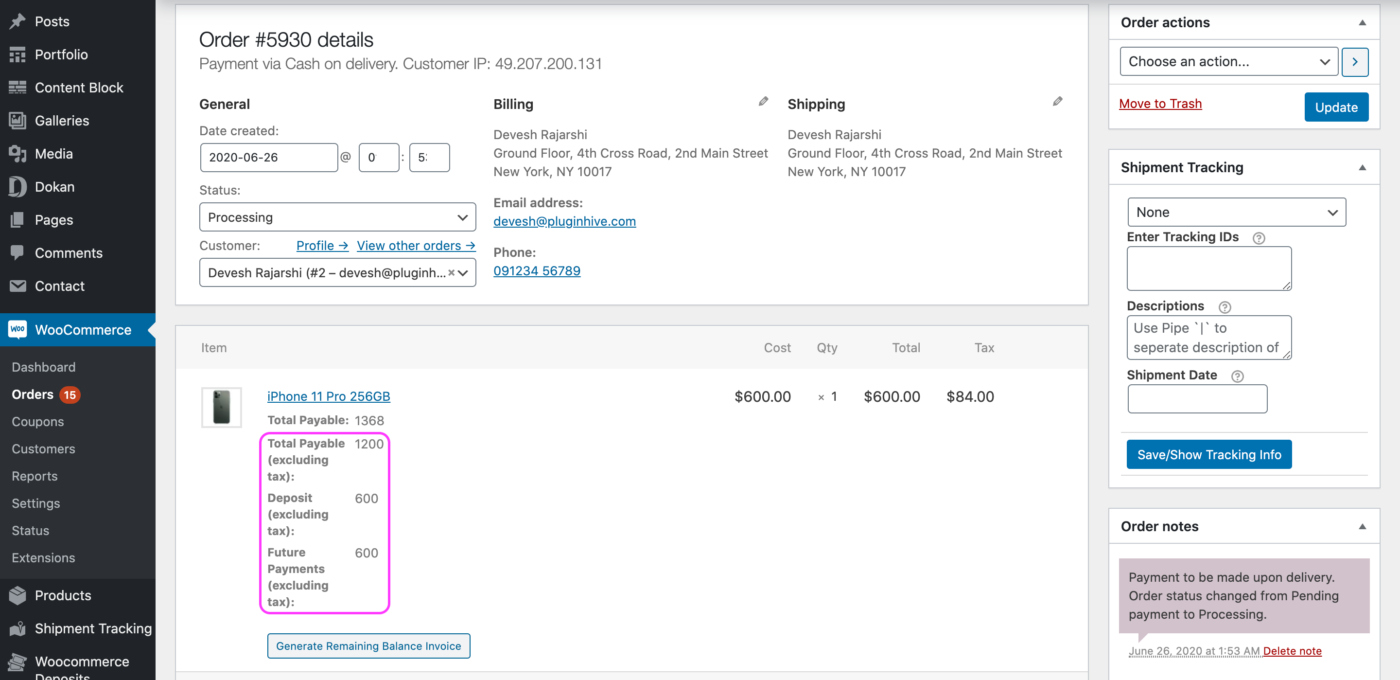Click View other orders link
1400x680 pixels.
(x=416, y=245)
